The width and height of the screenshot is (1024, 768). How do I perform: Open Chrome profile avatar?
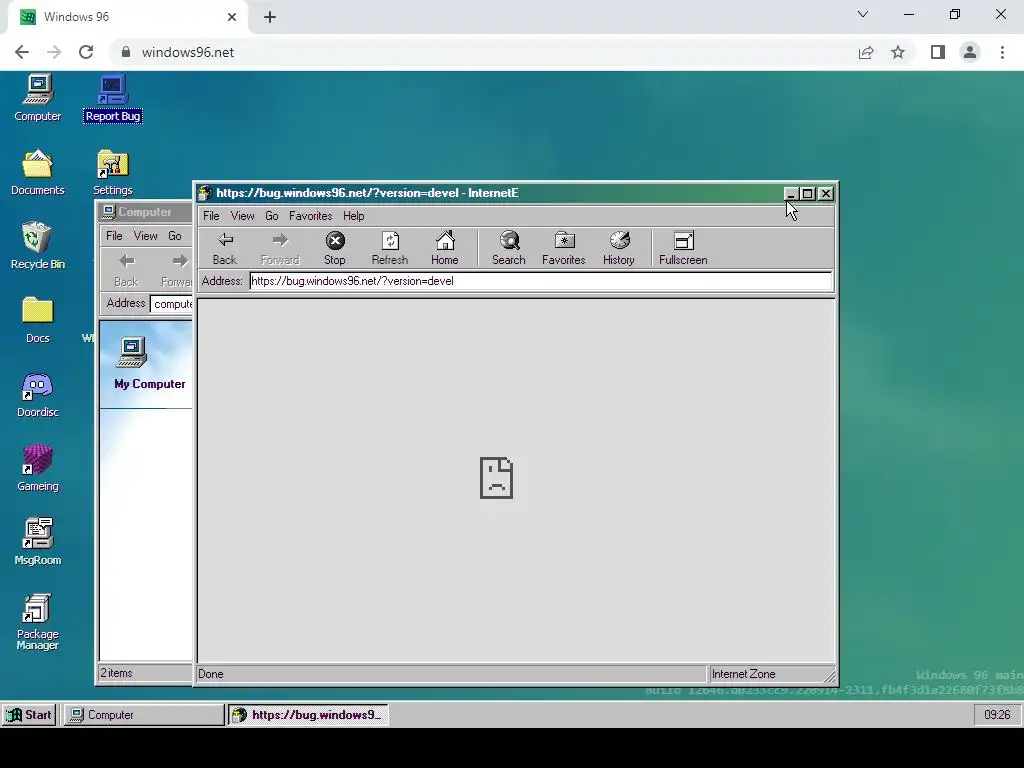(970, 52)
